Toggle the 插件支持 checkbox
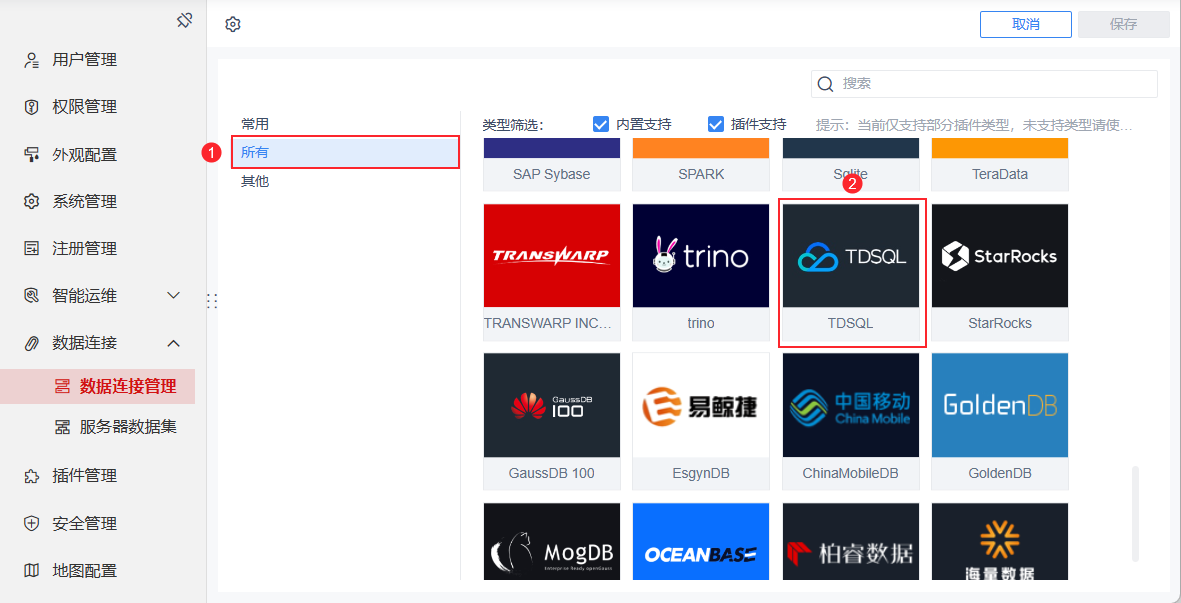1181x603 pixels. [x=716, y=124]
